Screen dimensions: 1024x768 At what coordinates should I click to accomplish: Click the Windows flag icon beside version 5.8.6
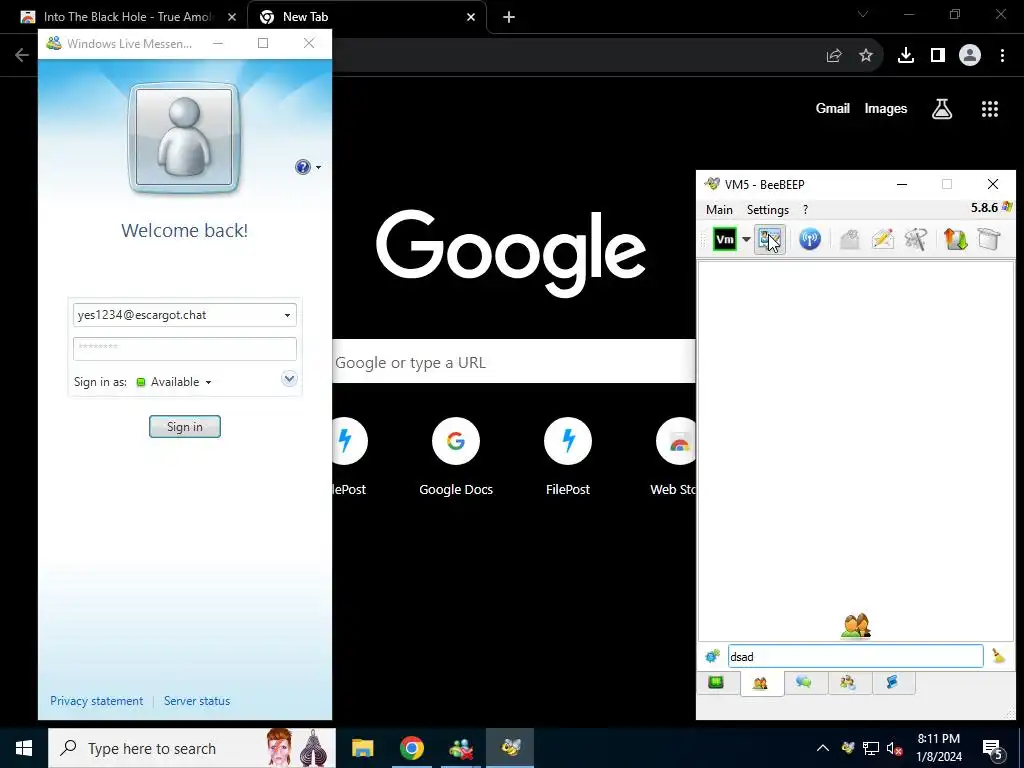click(x=1006, y=207)
